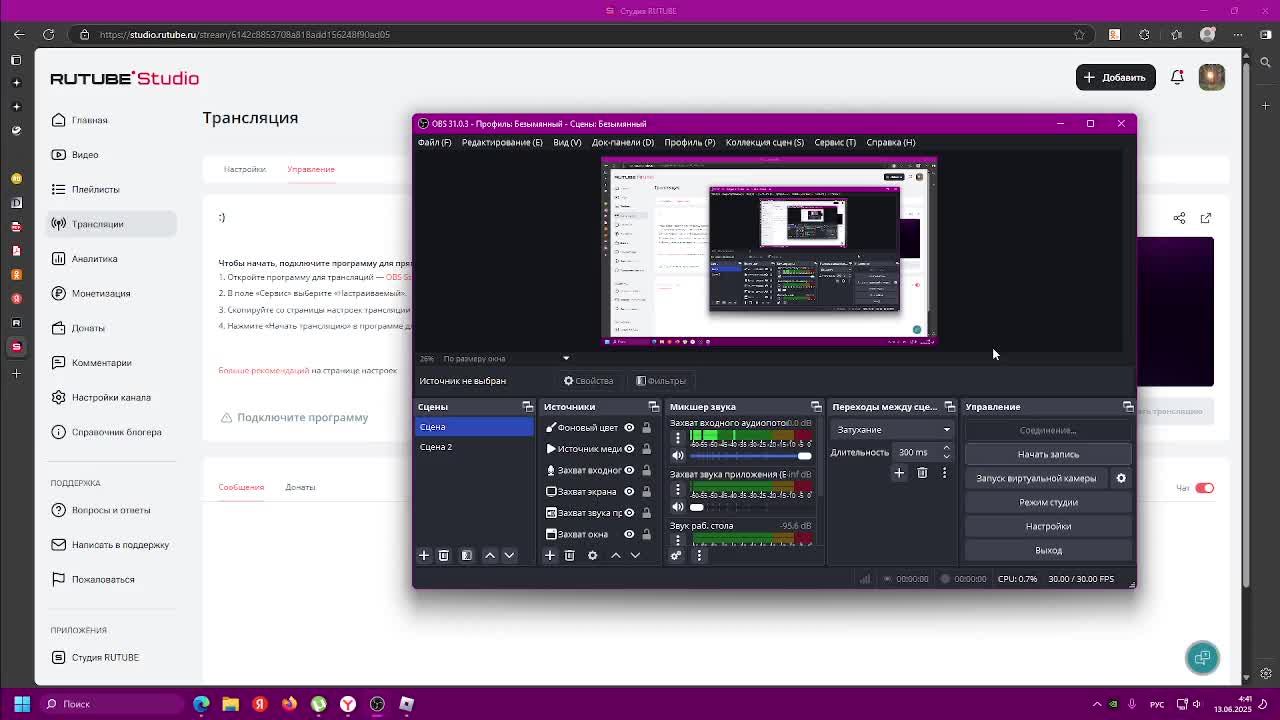Undock the Scene Transitions panel
Screen dimensions: 1280x720
point(950,407)
